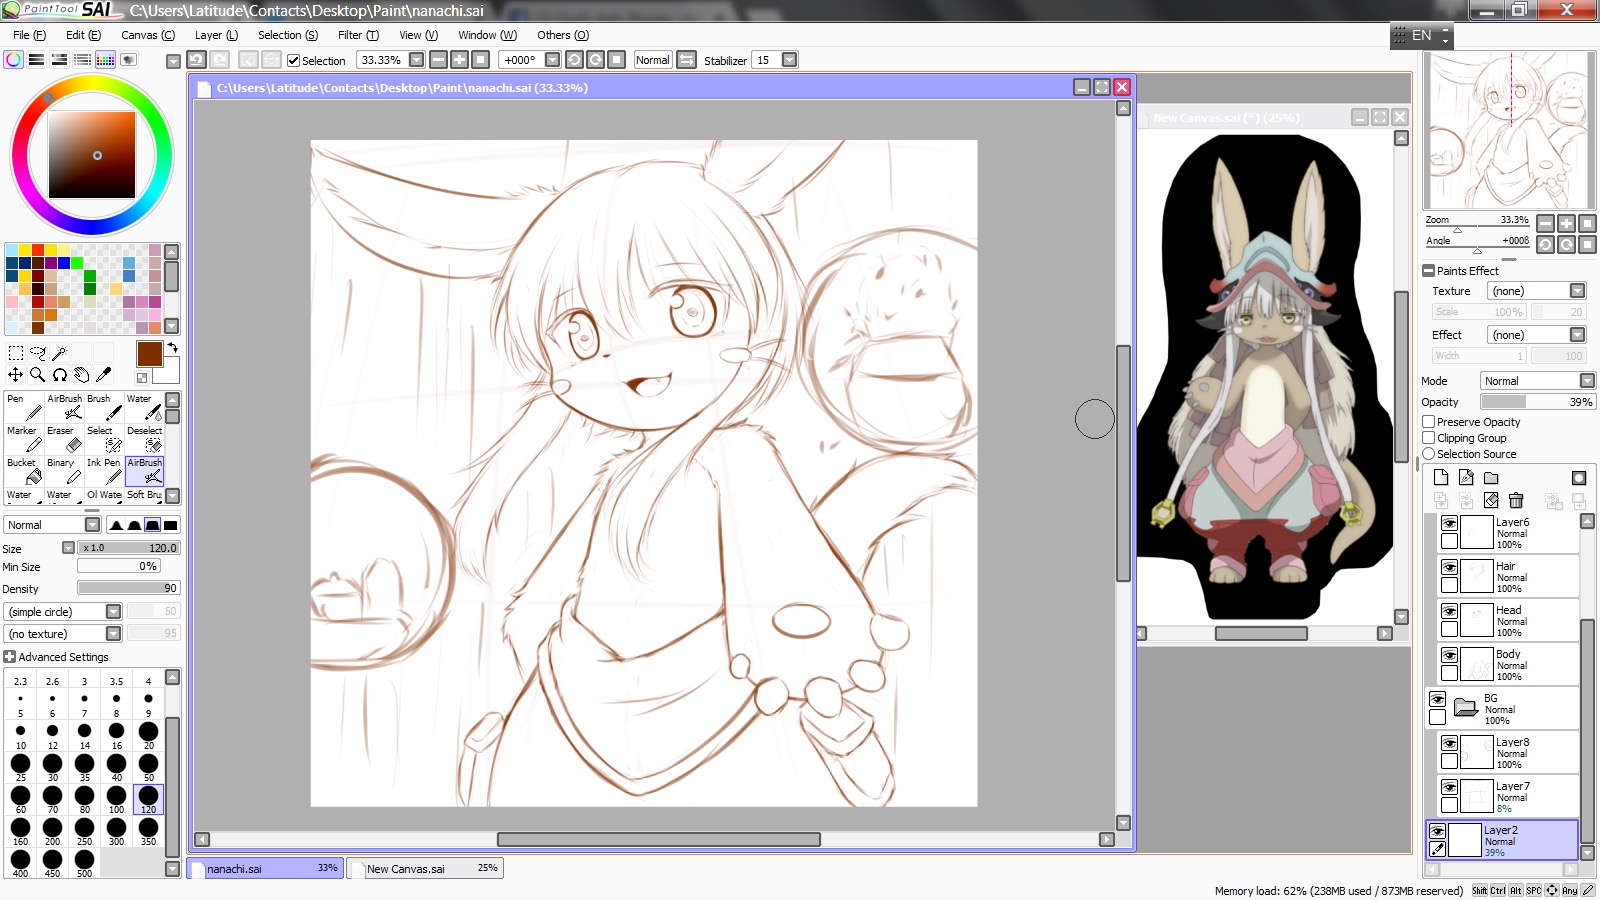Select the rotate view tool
This screenshot has width=1600, height=900.
(x=59, y=375)
